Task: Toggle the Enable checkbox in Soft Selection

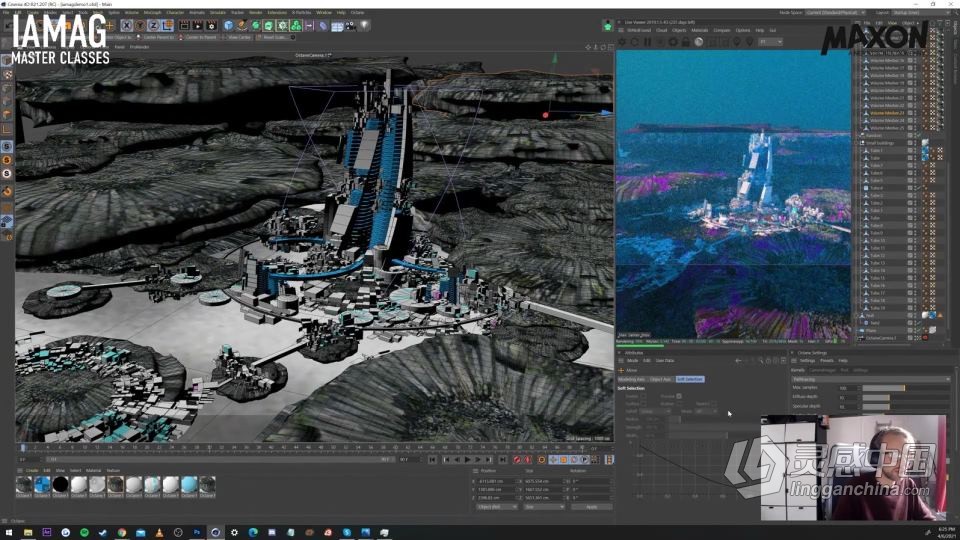Action: (x=642, y=397)
